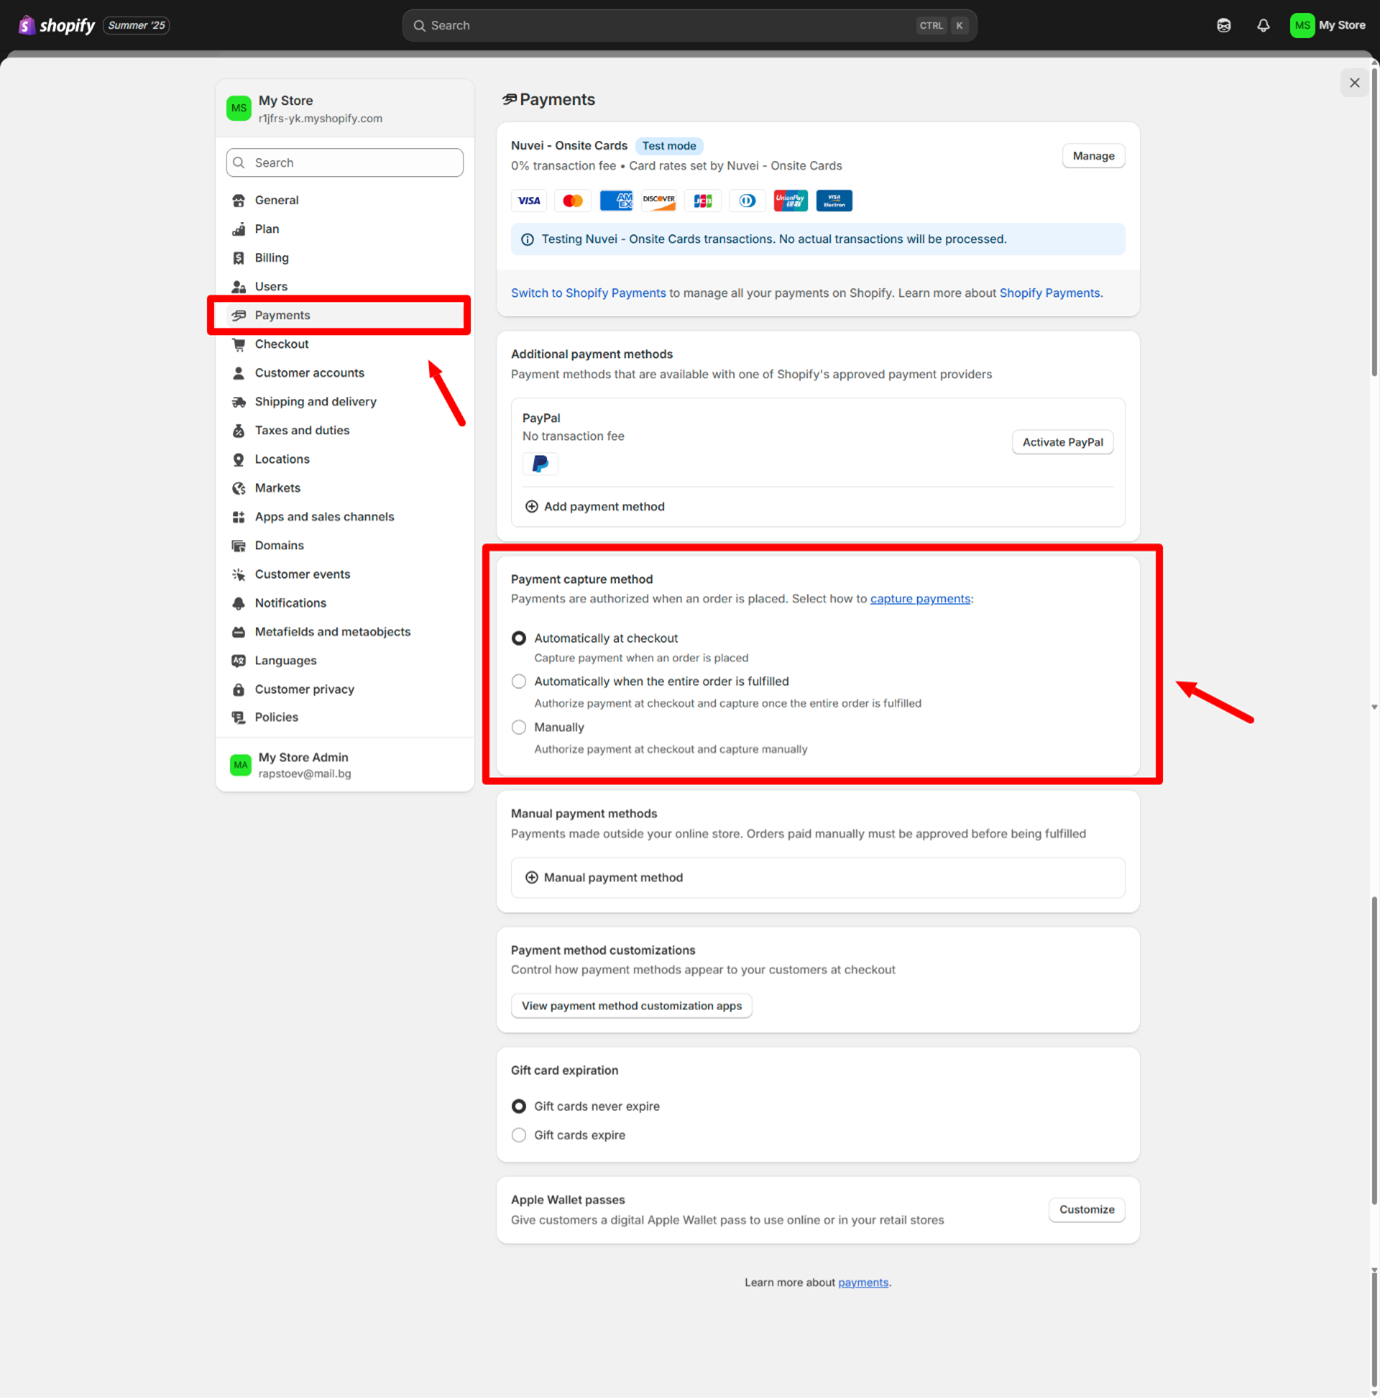This screenshot has height=1399, width=1380.
Task: Click the Markets globe icon in sidebar
Action: pos(239,489)
